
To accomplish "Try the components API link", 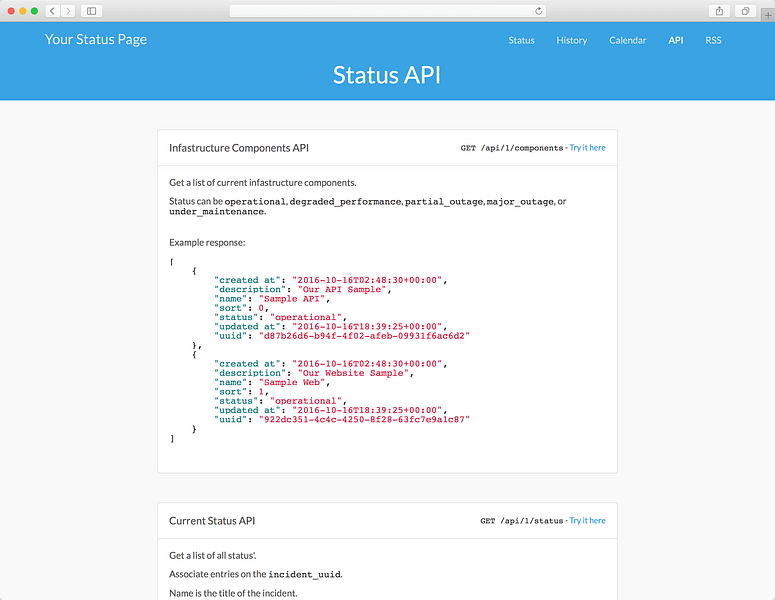I will [587, 148].
